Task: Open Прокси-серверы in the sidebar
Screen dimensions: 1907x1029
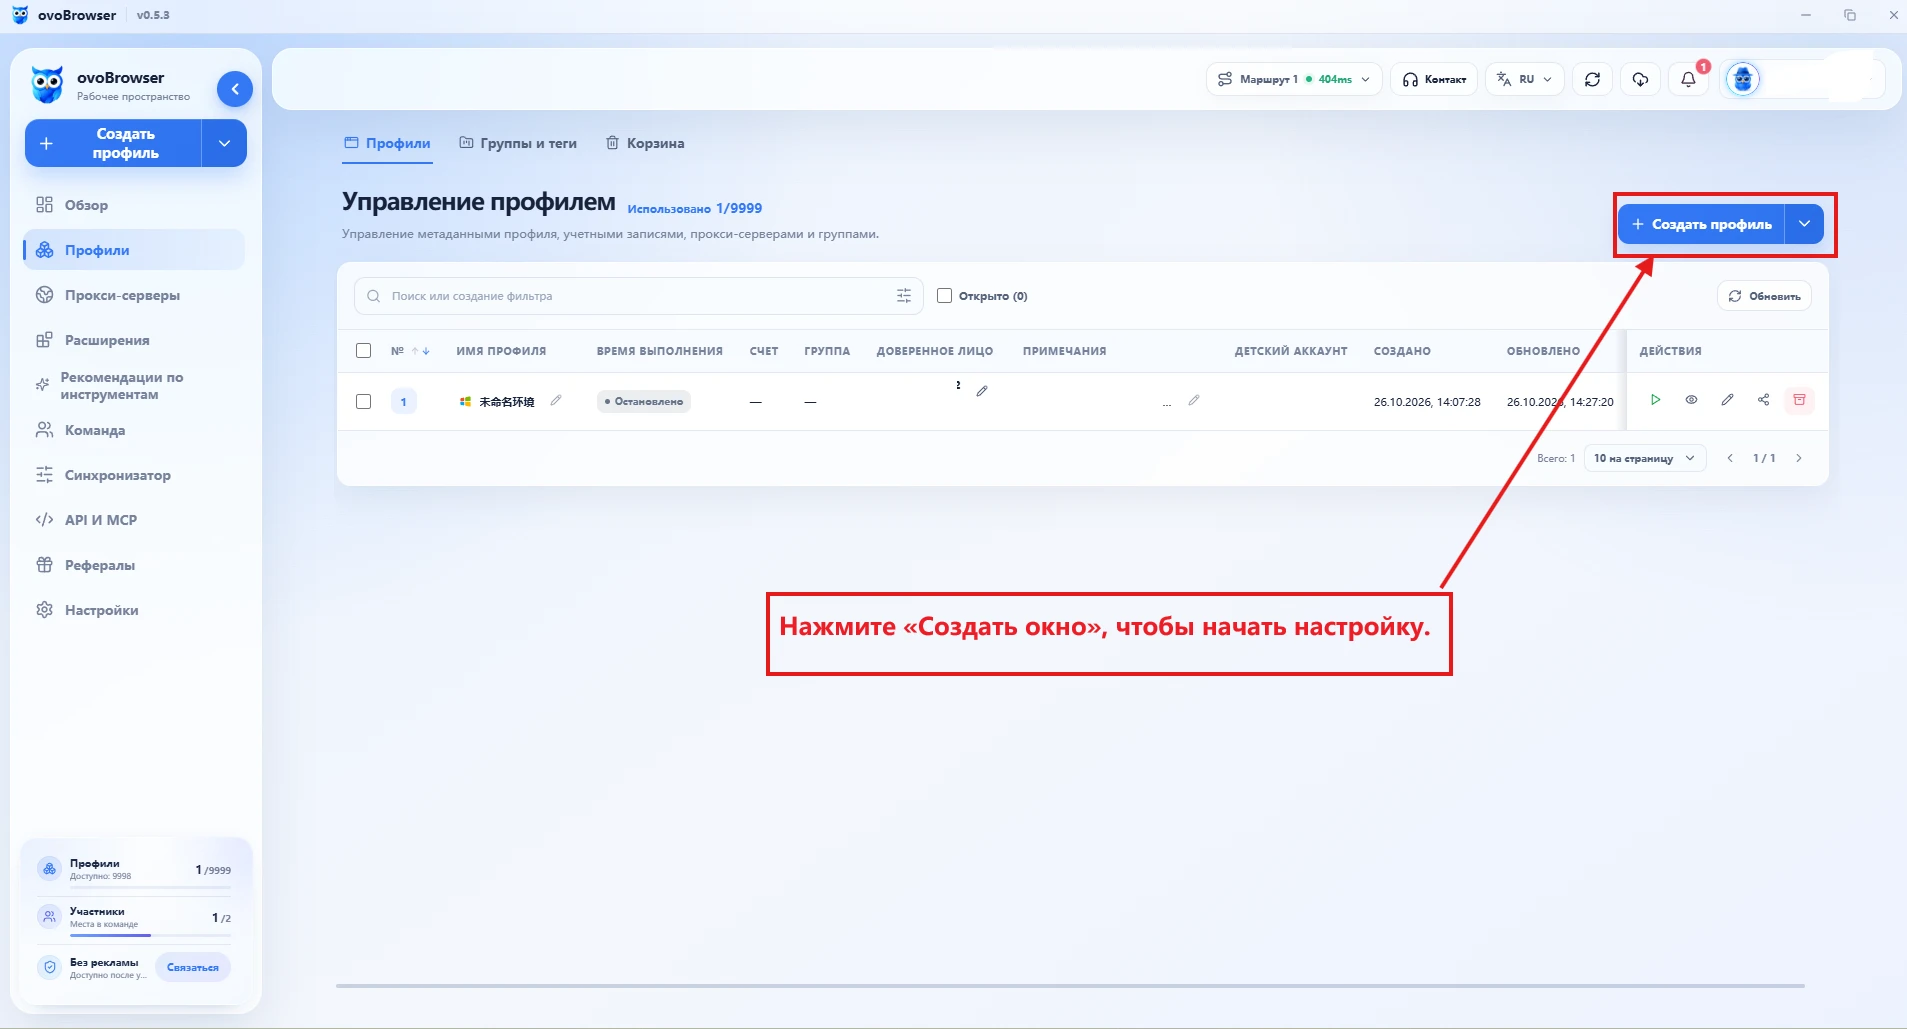Action: click(134, 295)
